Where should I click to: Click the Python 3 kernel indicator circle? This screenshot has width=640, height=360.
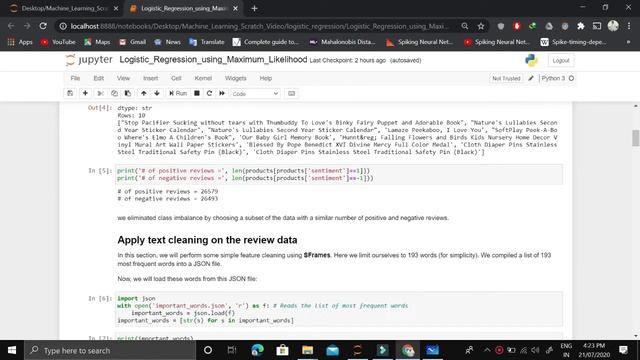click(571, 78)
